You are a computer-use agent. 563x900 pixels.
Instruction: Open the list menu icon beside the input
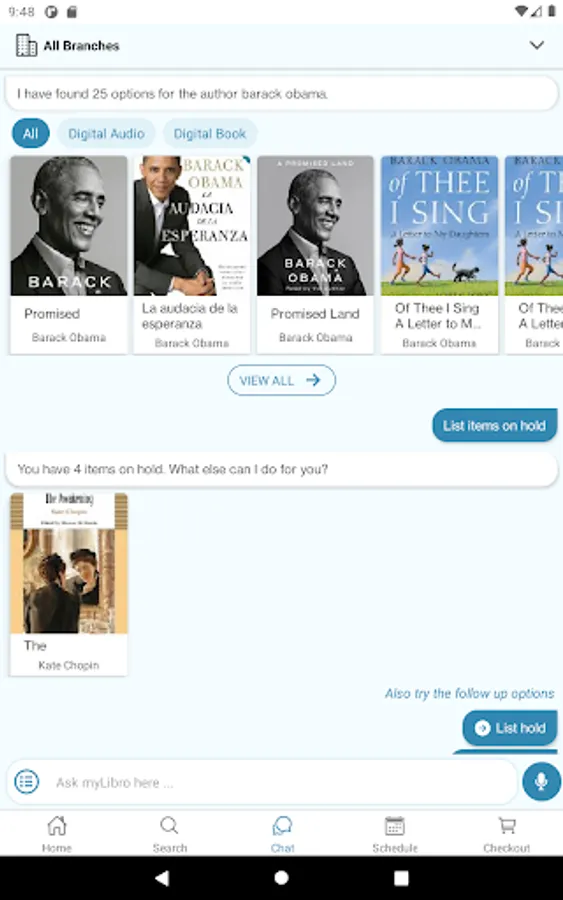26,782
